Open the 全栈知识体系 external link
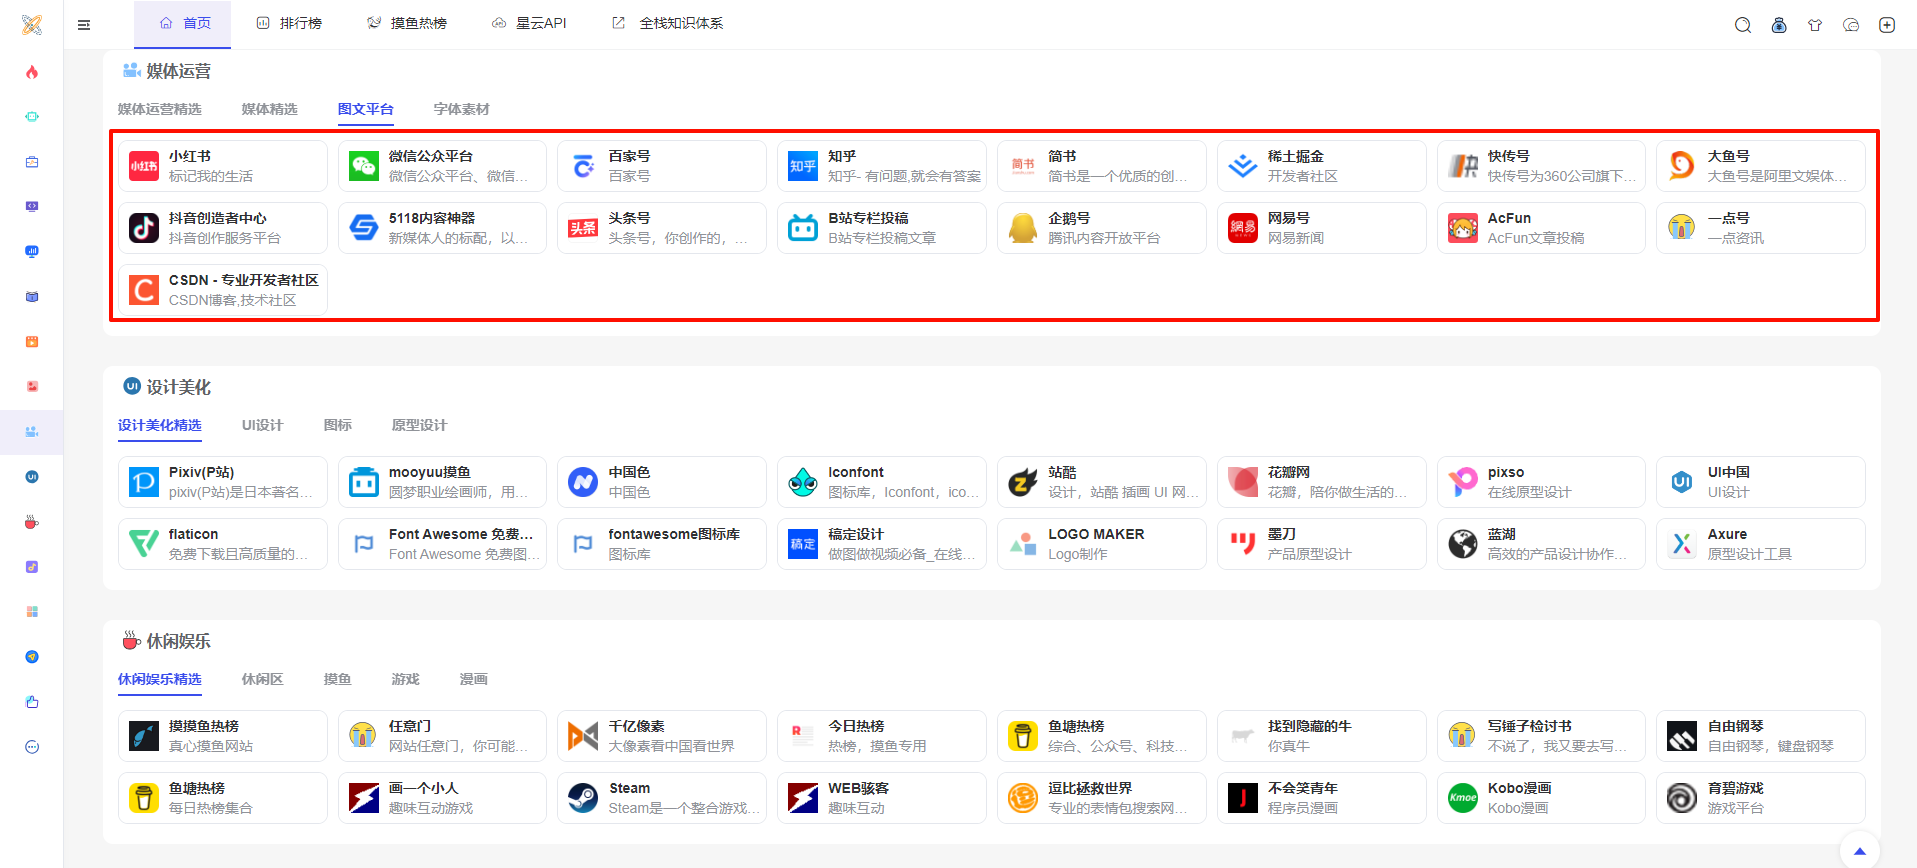 668,23
